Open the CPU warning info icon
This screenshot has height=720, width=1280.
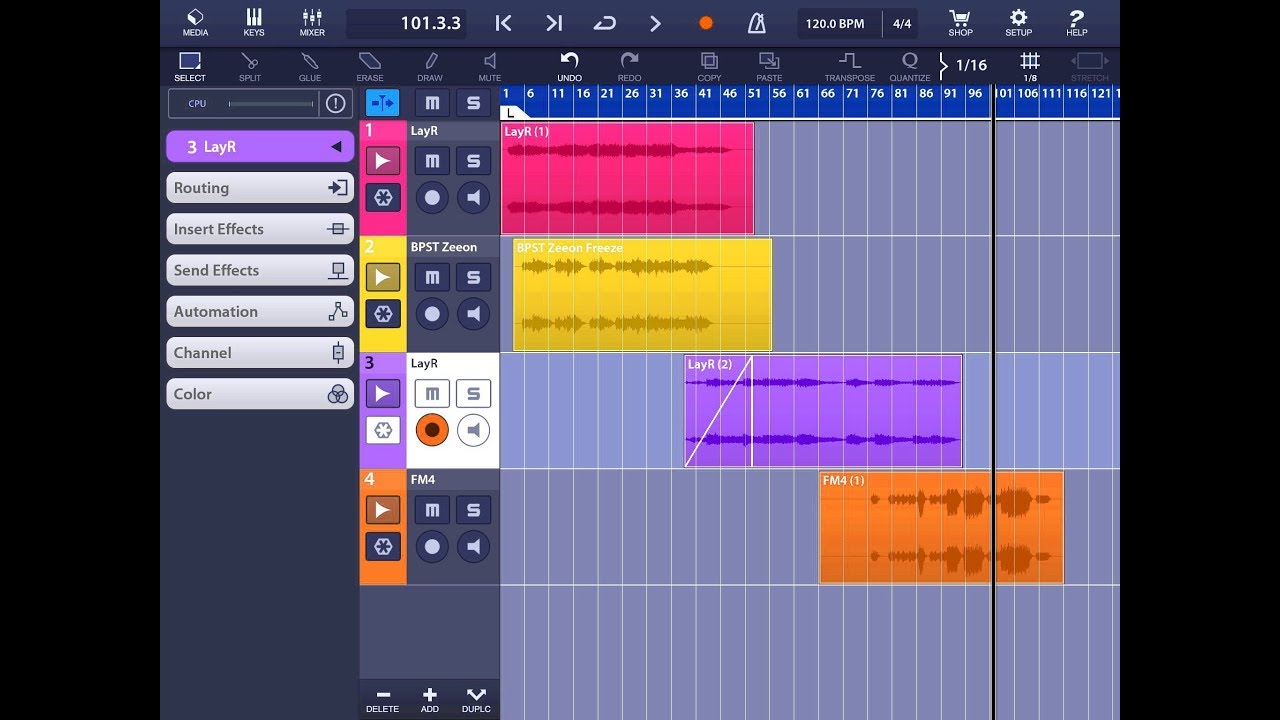(335, 103)
